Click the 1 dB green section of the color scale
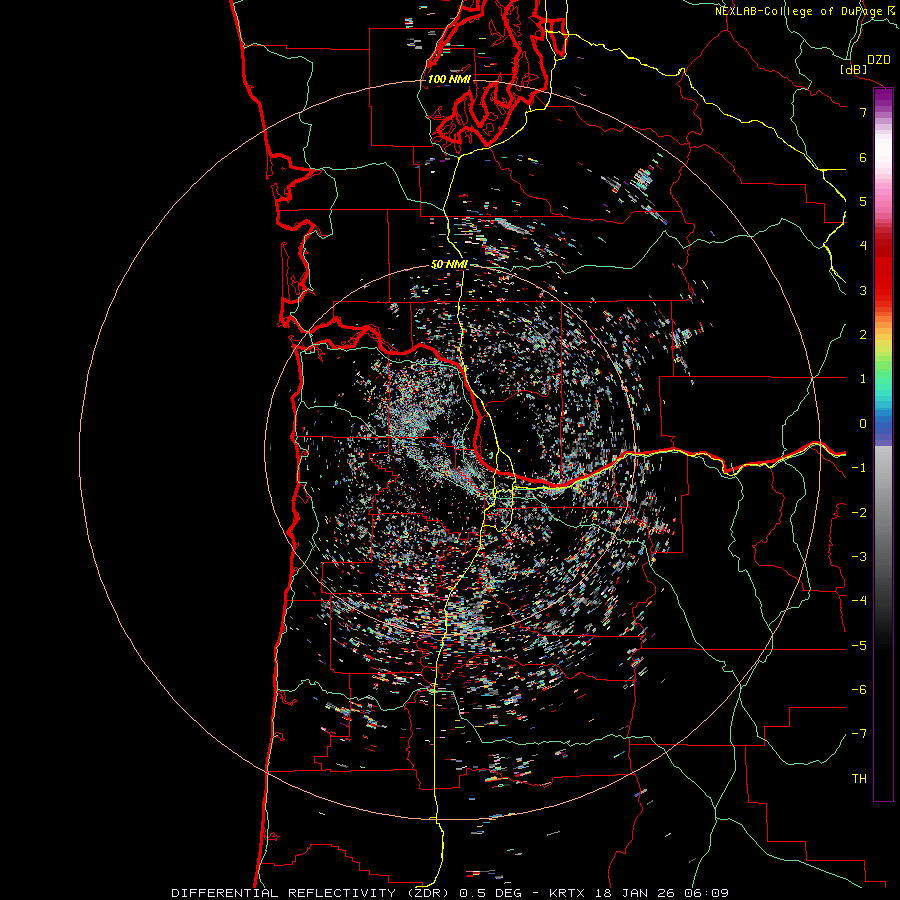 pos(883,379)
